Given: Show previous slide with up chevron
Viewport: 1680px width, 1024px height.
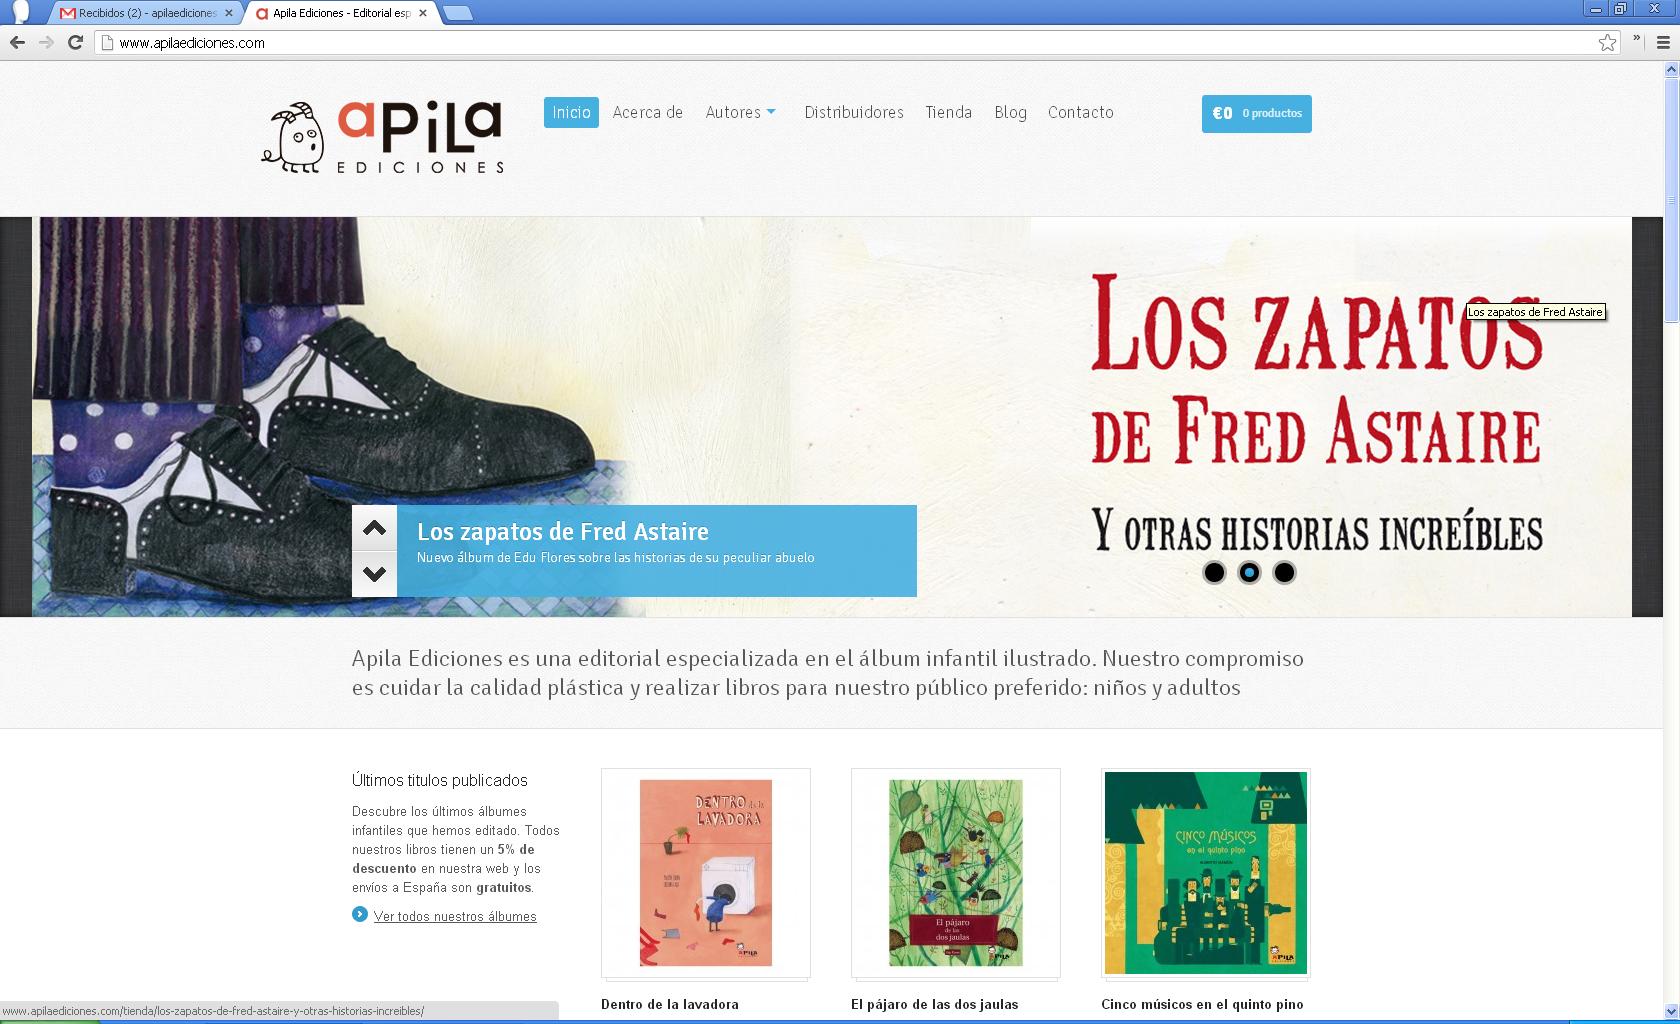Looking at the screenshot, I should [374, 528].
